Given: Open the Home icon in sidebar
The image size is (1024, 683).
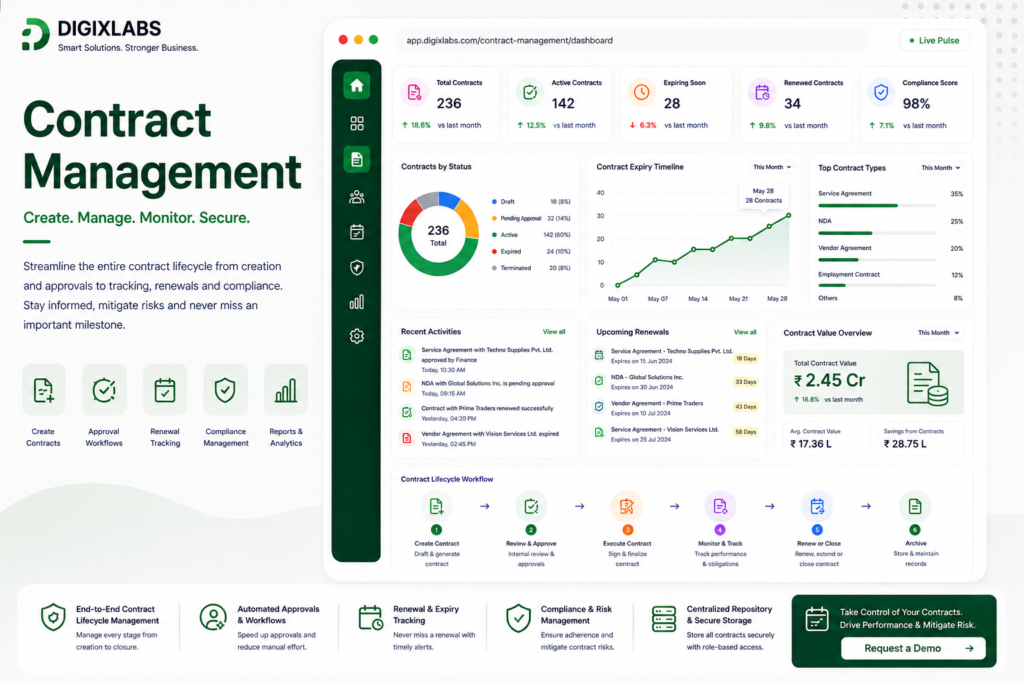Looking at the screenshot, I should coord(357,86).
